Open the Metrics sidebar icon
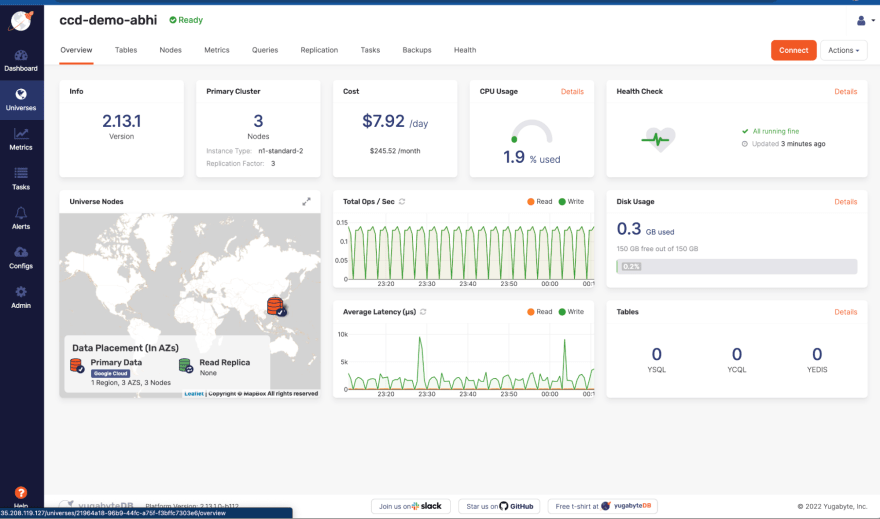Image resolution: width=880 pixels, height=519 pixels. 21,138
